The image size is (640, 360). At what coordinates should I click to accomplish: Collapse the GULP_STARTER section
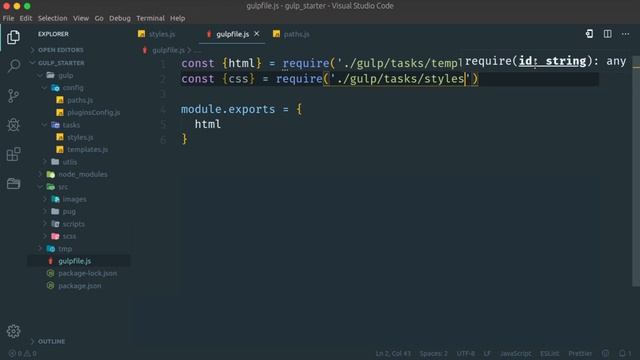coord(61,63)
